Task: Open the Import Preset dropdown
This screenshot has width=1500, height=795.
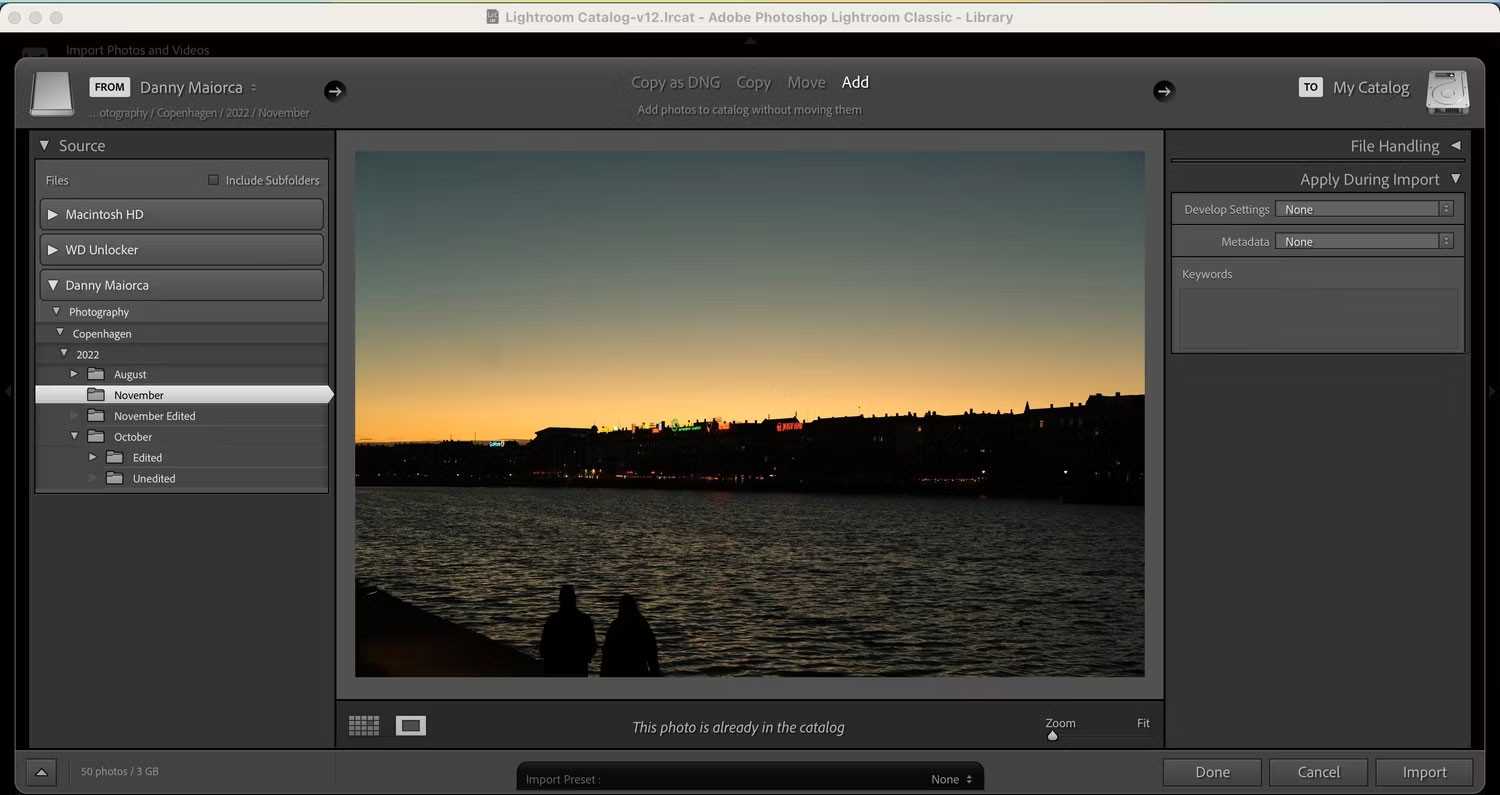Action: pyautogui.click(x=950, y=778)
